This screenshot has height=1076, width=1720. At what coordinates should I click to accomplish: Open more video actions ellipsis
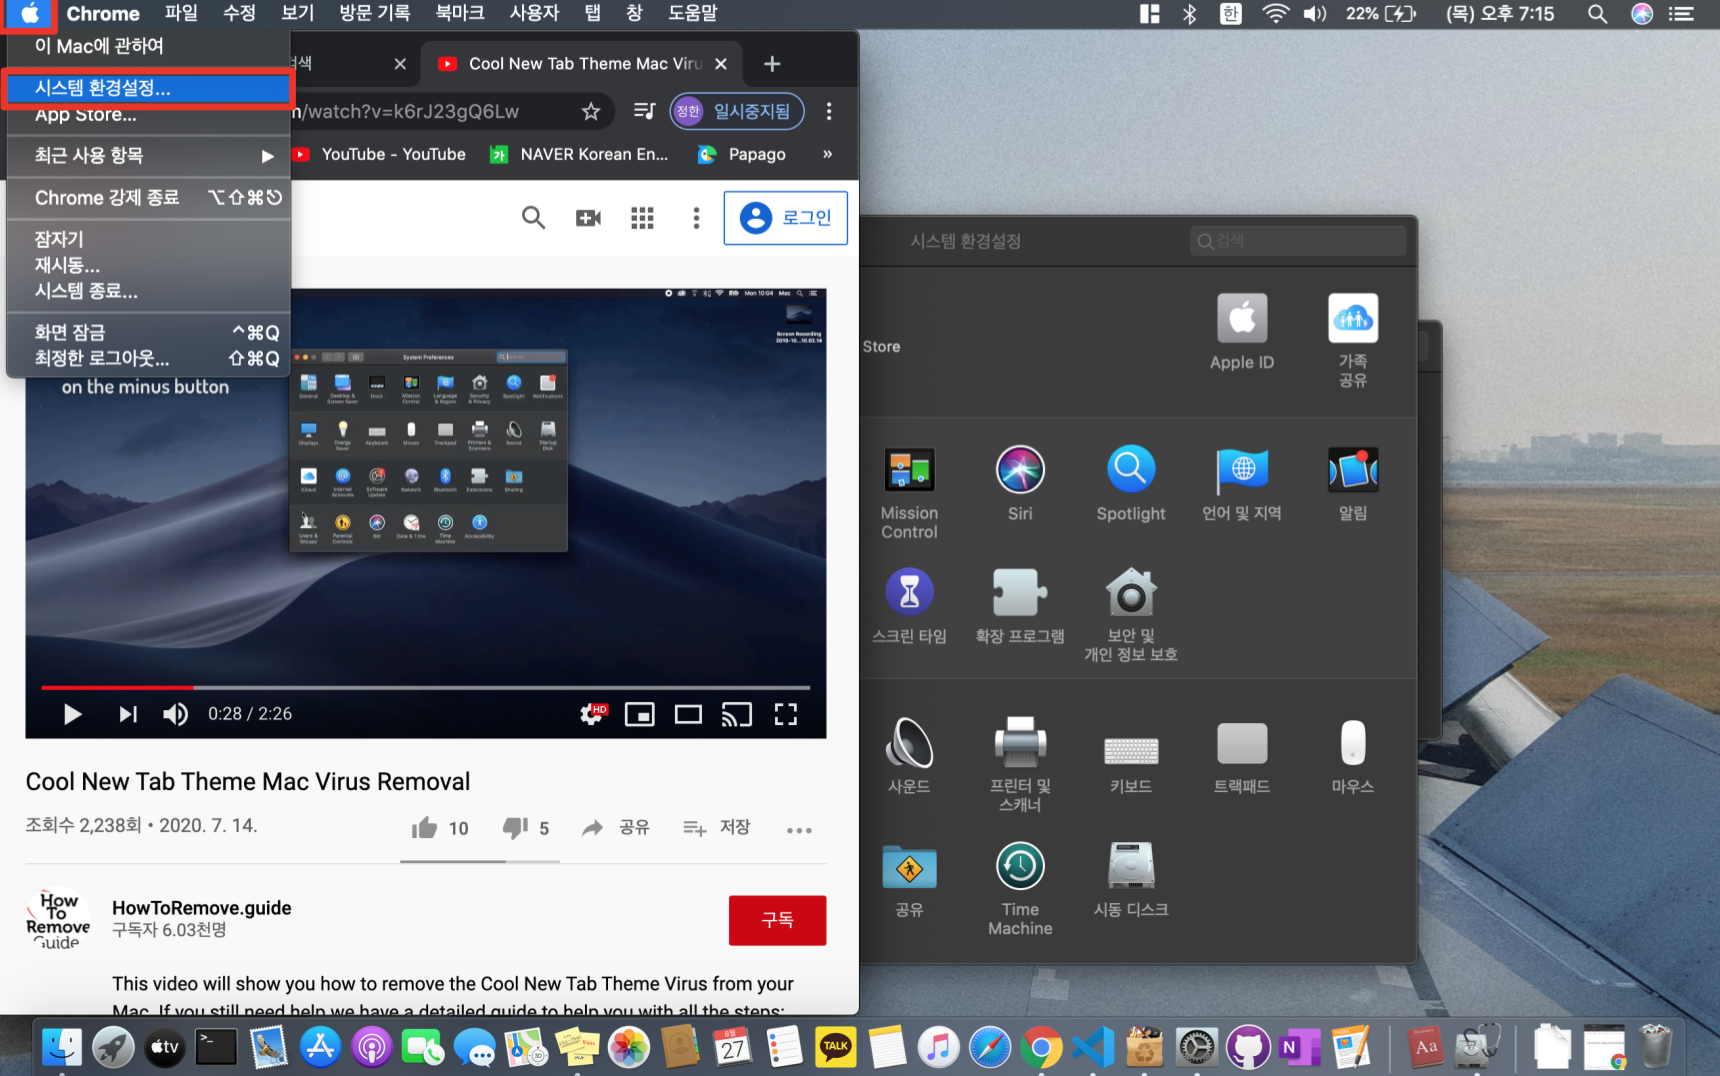(799, 830)
